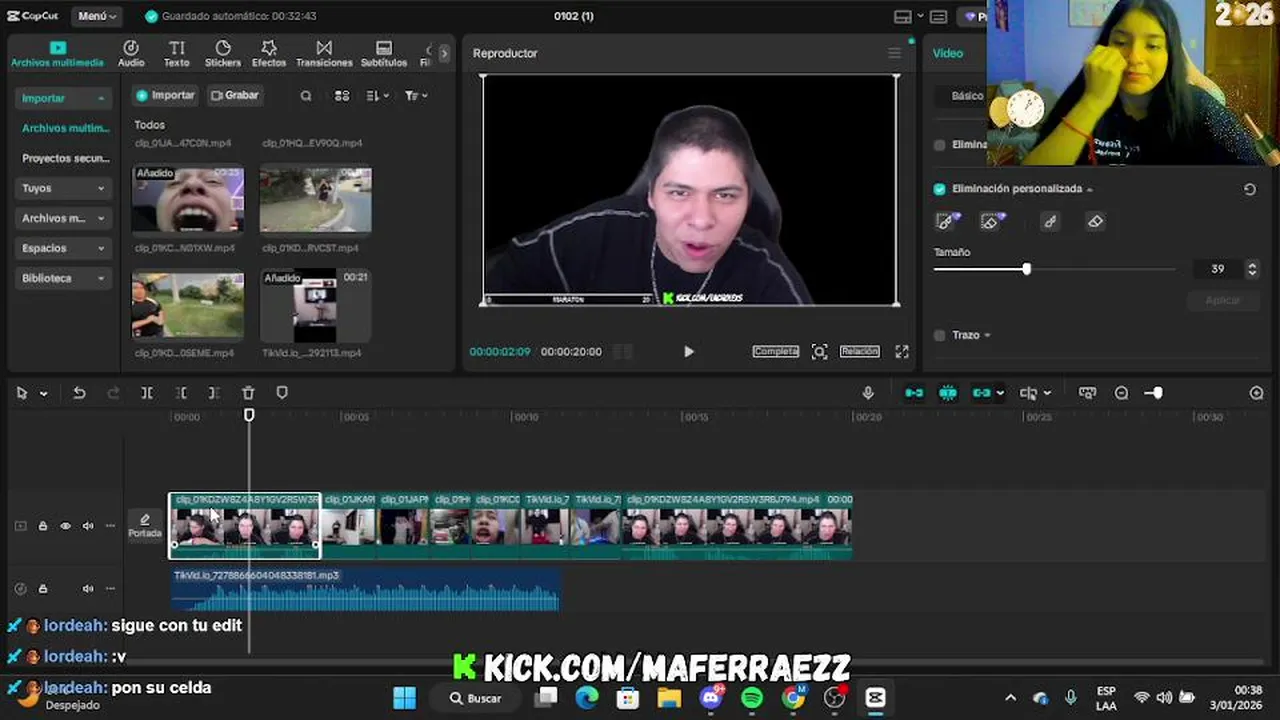This screenshot has width=1280, height=720.
Task: Click the Completa preview quality button
Action: tap(776, 351)
